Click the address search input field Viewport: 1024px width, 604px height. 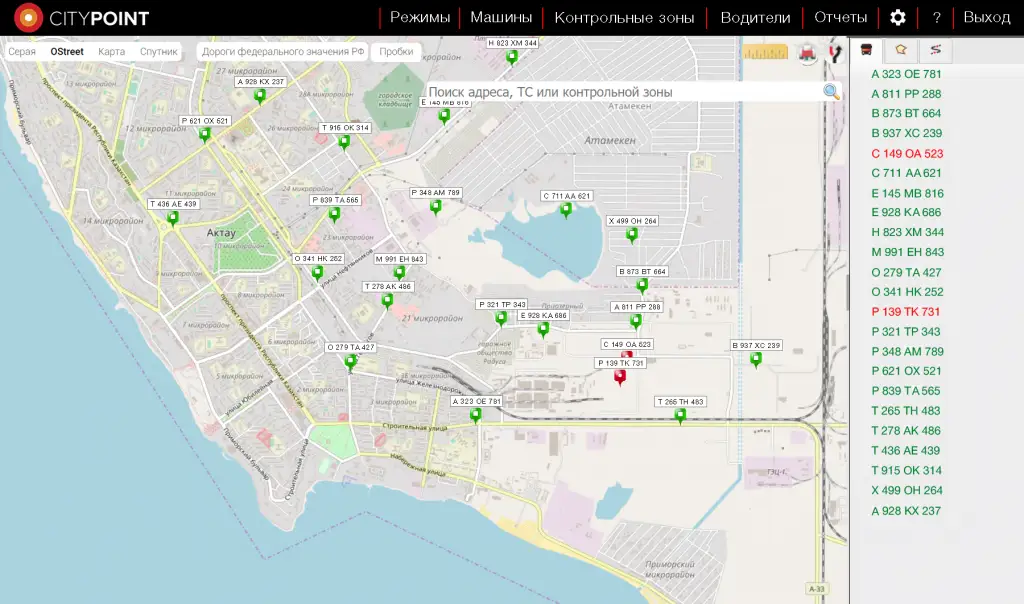point(620,92)
